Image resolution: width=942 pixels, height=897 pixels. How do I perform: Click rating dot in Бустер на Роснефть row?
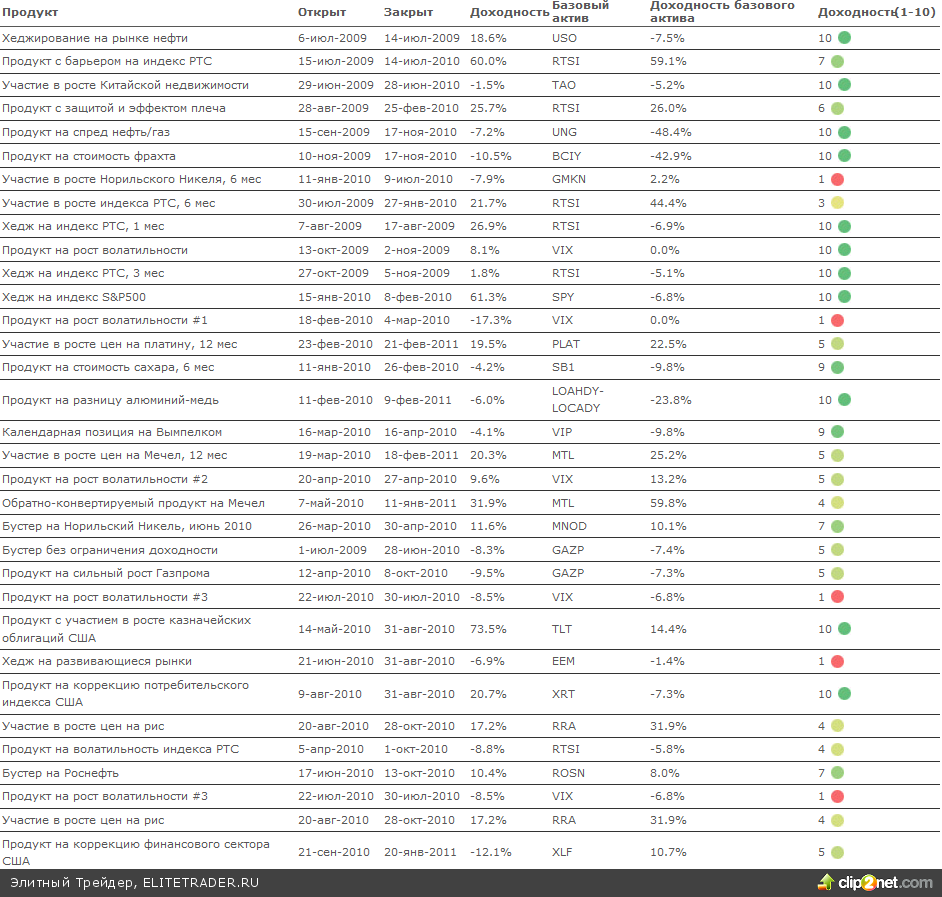[837, 773]
